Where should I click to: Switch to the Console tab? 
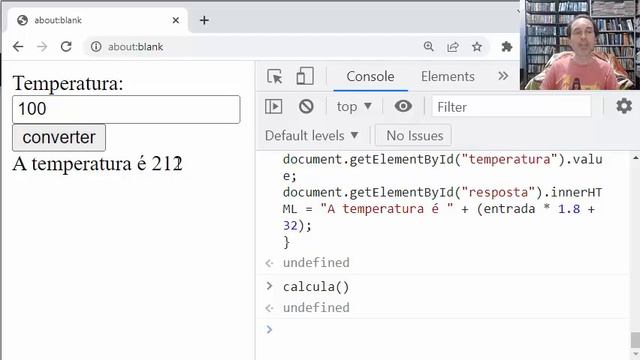tap(370, 76)
